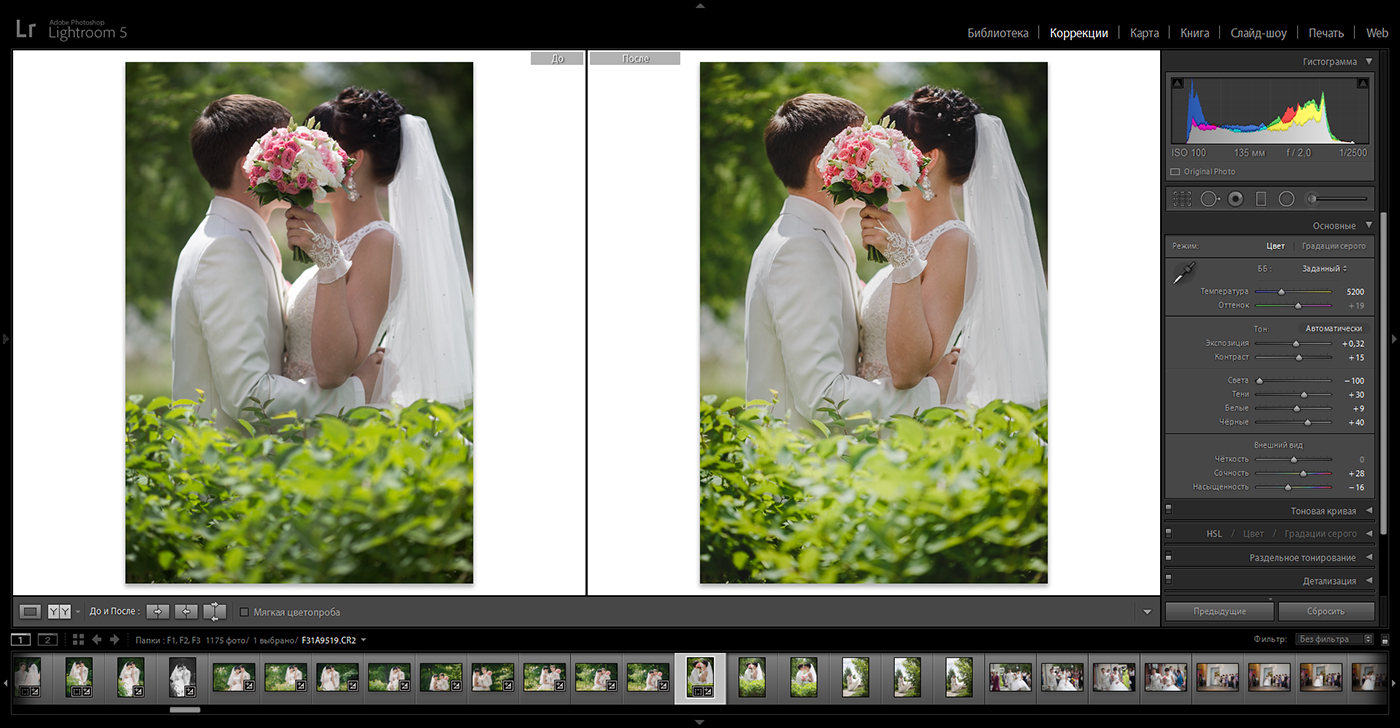1400x728 pixels.
Task: Swap Before and After settings
Action: coord(215,612)
